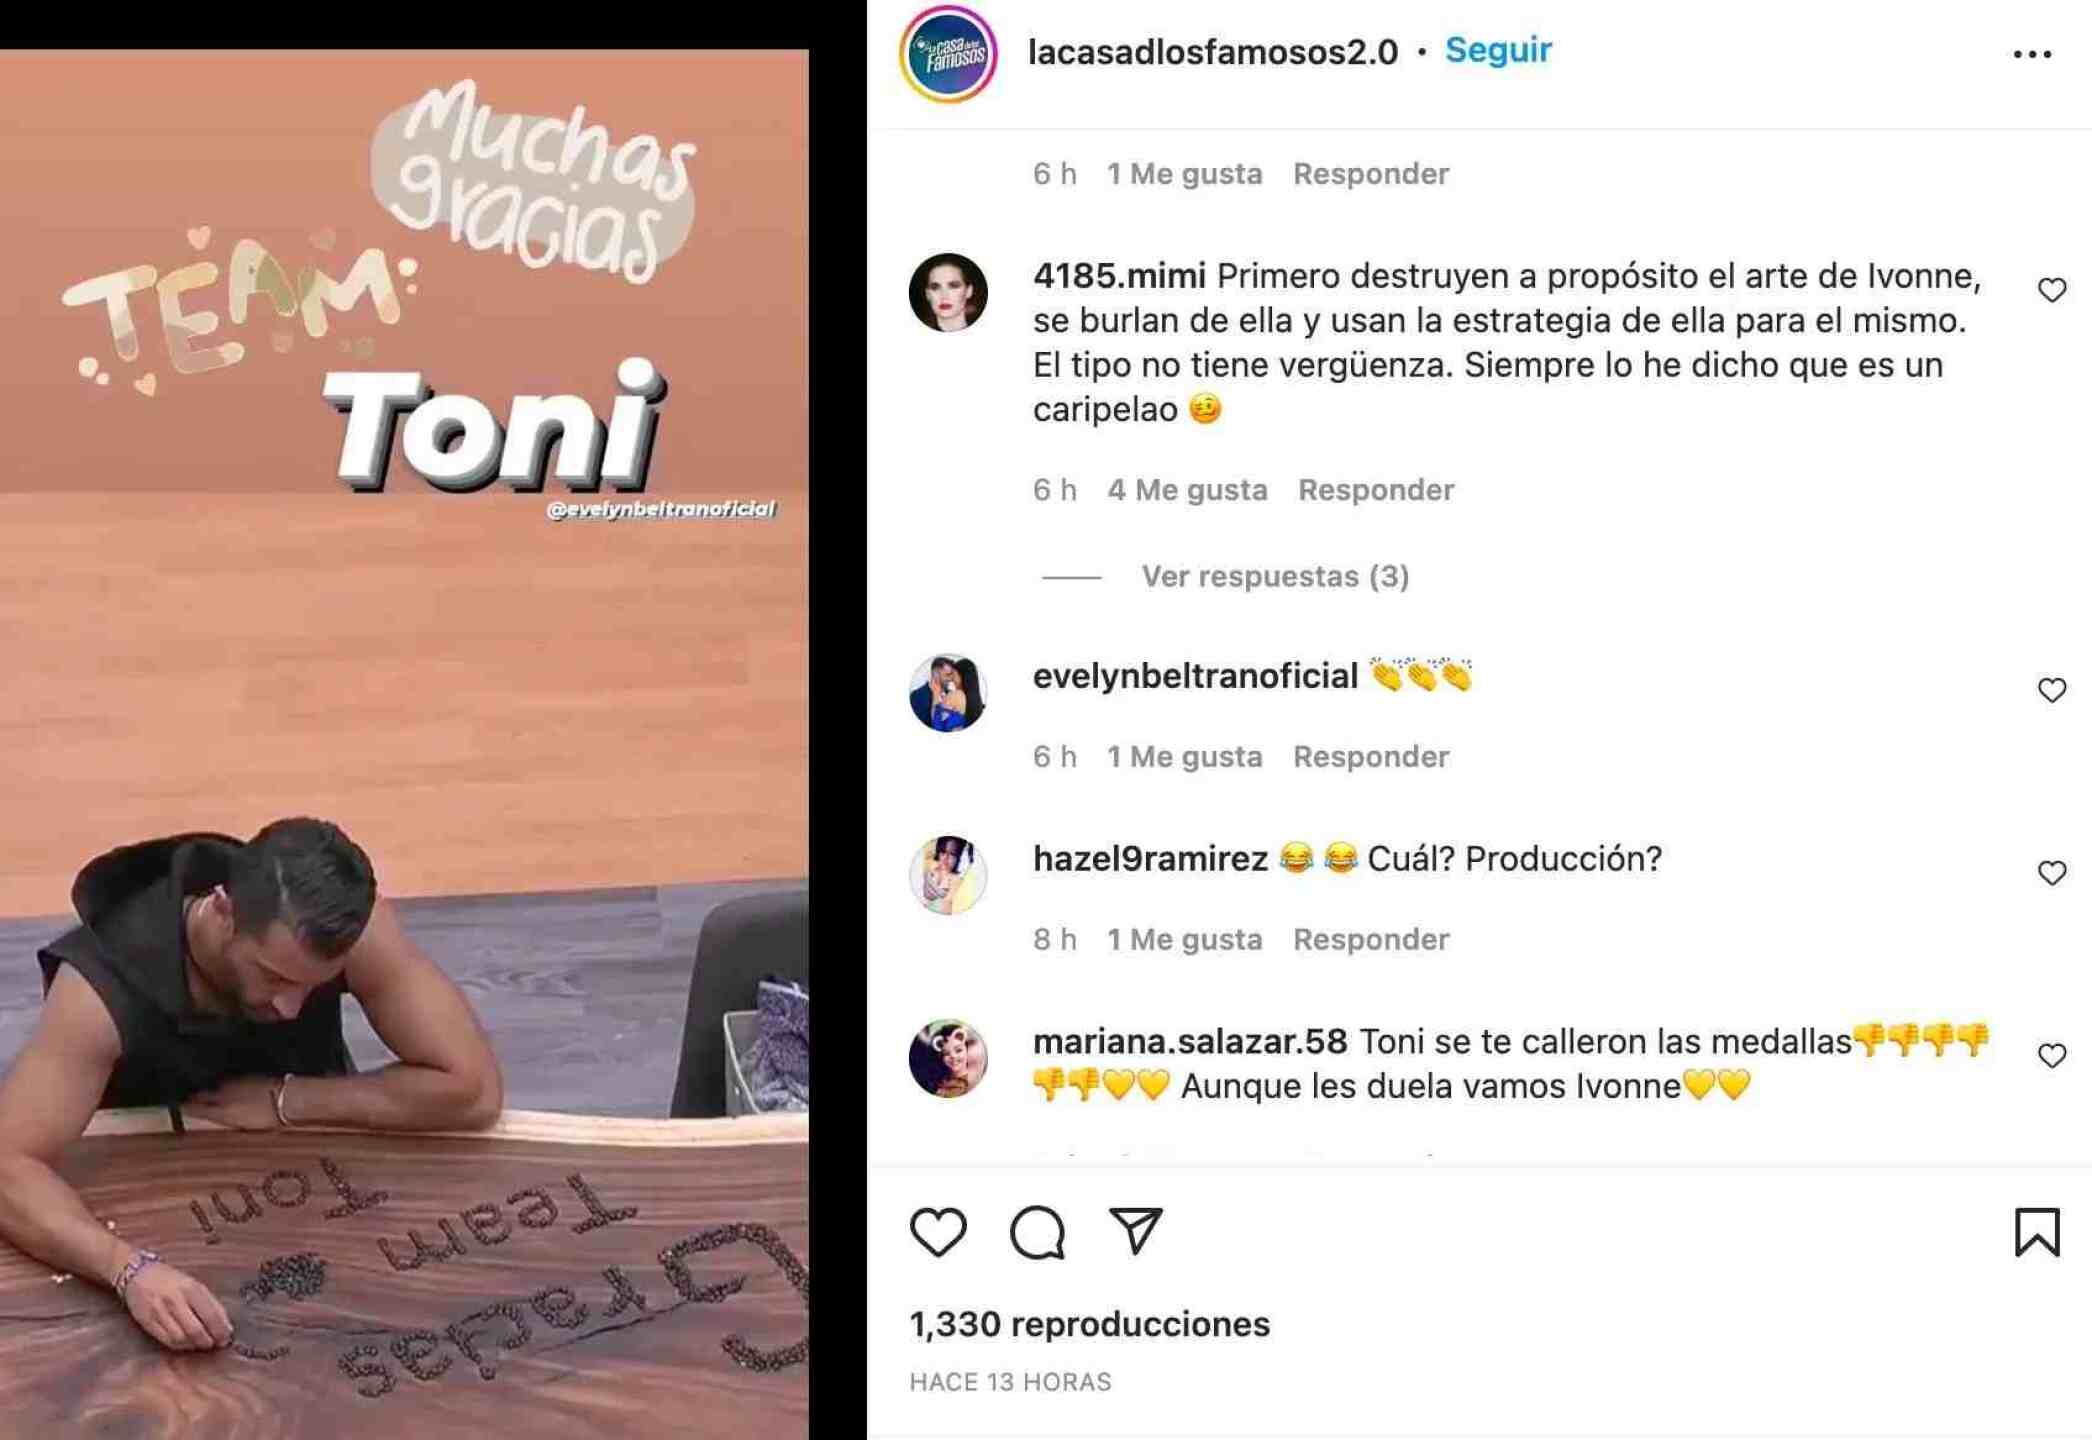
Task: Open lacasadlosfamosos2.0 profile picture in header
Action: tap(948, 54)
